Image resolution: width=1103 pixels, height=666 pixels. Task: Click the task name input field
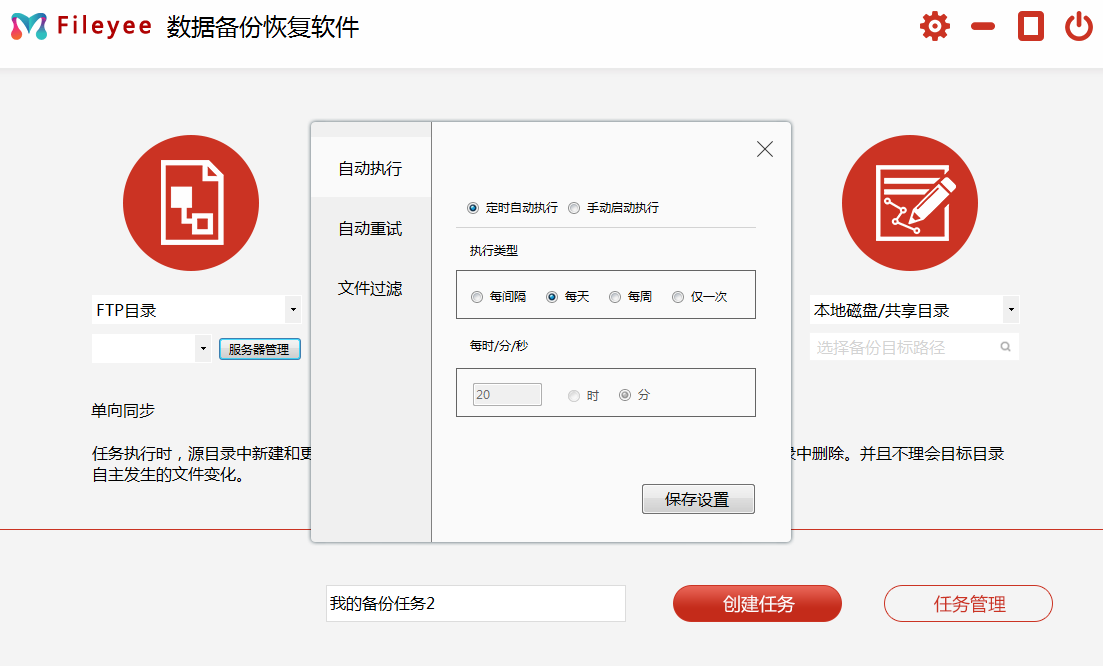476,604
